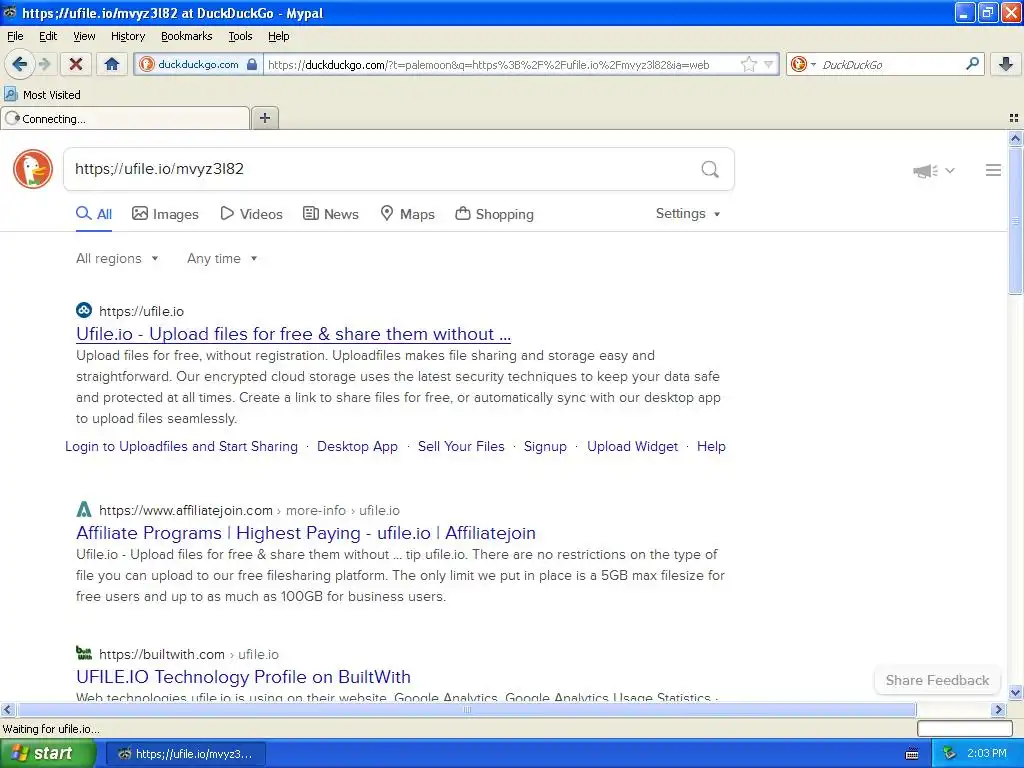This screenshot has height=768, width=1024.
Task: Open Affiliate Programs Highest Paying result
Action: (x=306, y=533)
